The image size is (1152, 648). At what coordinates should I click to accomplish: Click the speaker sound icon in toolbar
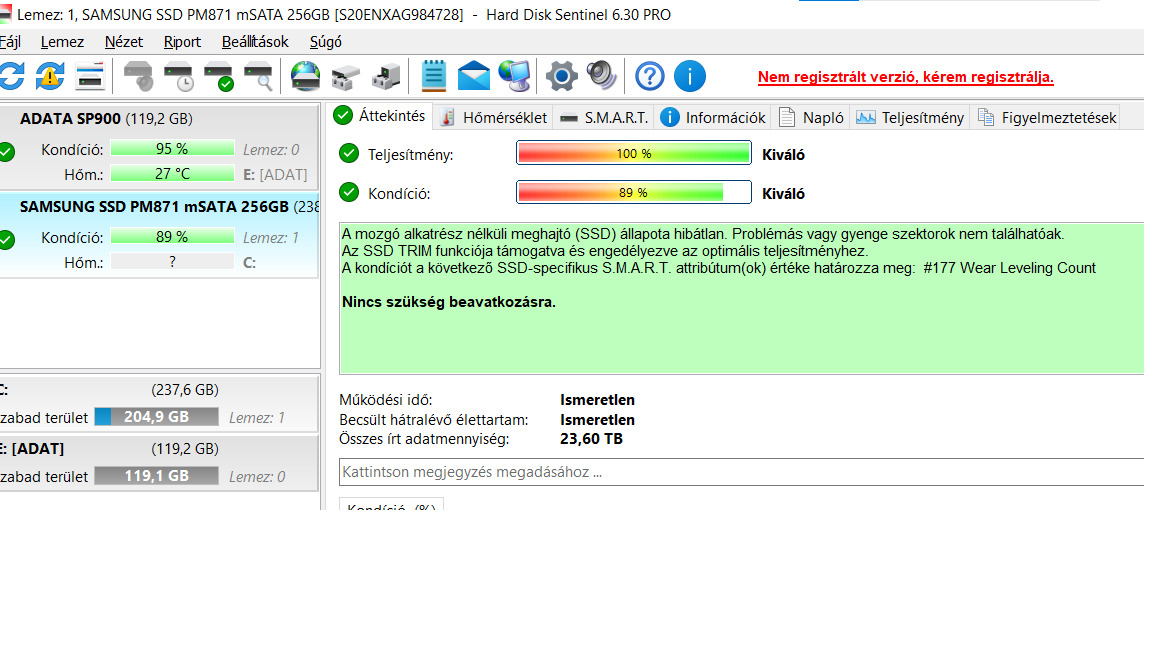click(x=602, y=76)
